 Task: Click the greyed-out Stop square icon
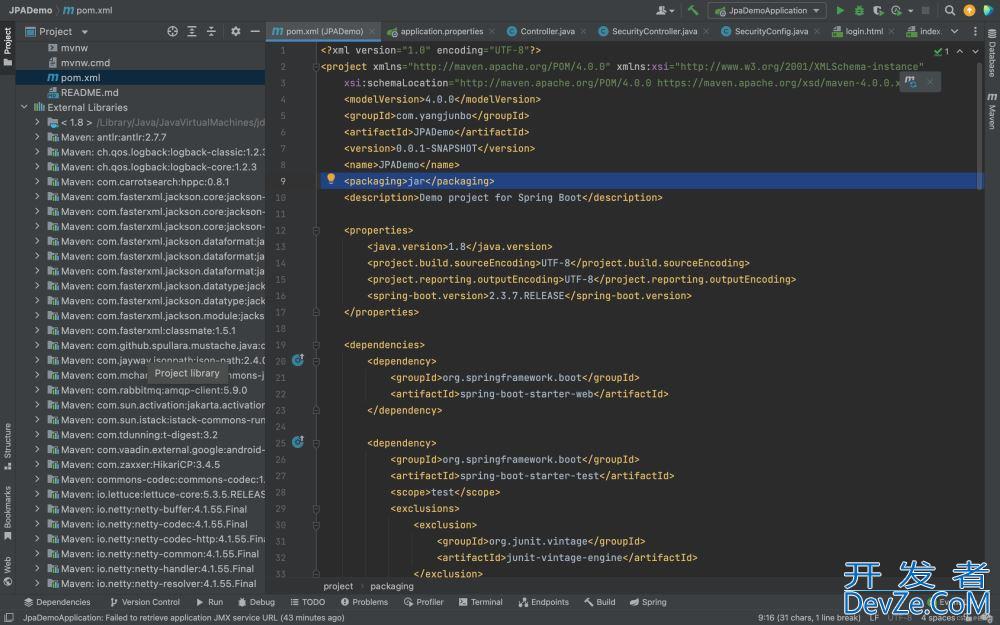point(925,10)
